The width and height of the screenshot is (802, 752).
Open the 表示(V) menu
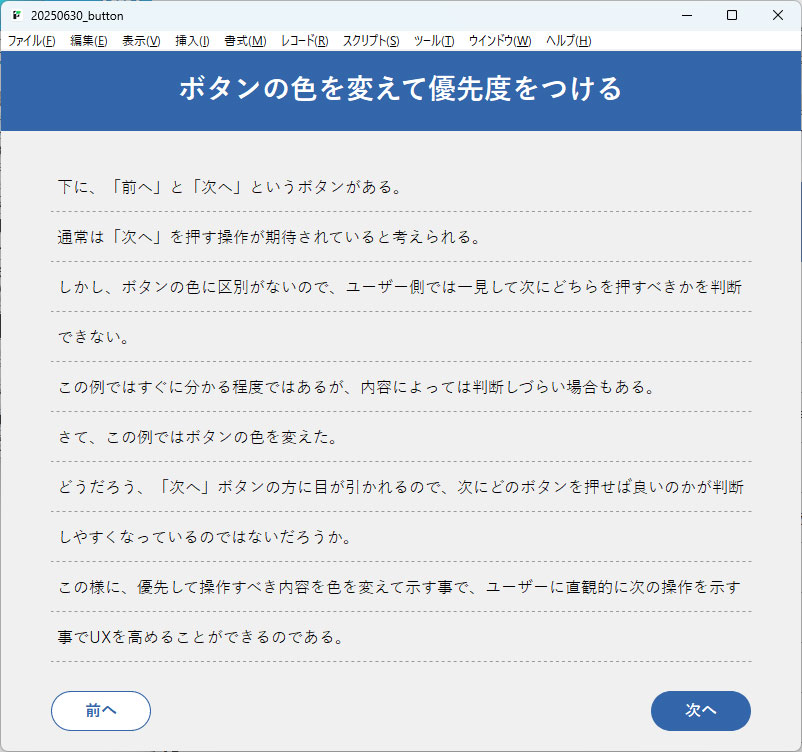click(x=141, y=41)
